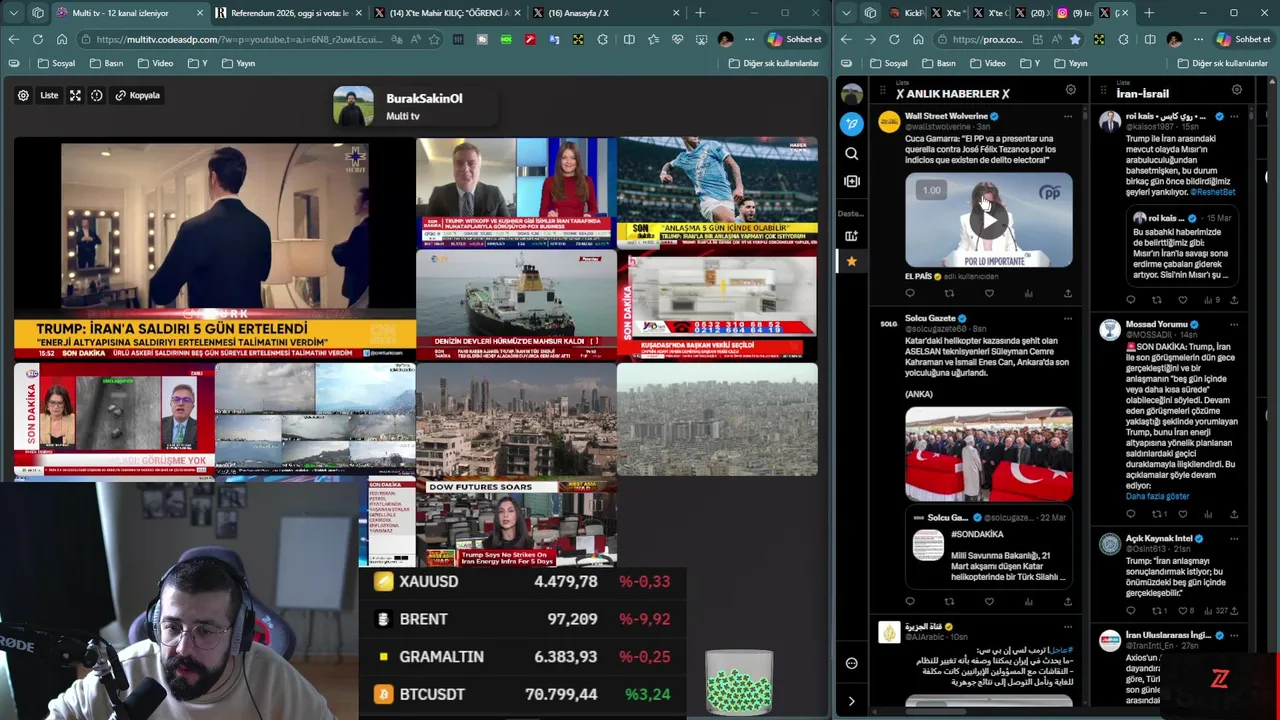Play the Wall Street Wolverine video
The width and height of the screenshot is (1280, 720).
point(989,220)
